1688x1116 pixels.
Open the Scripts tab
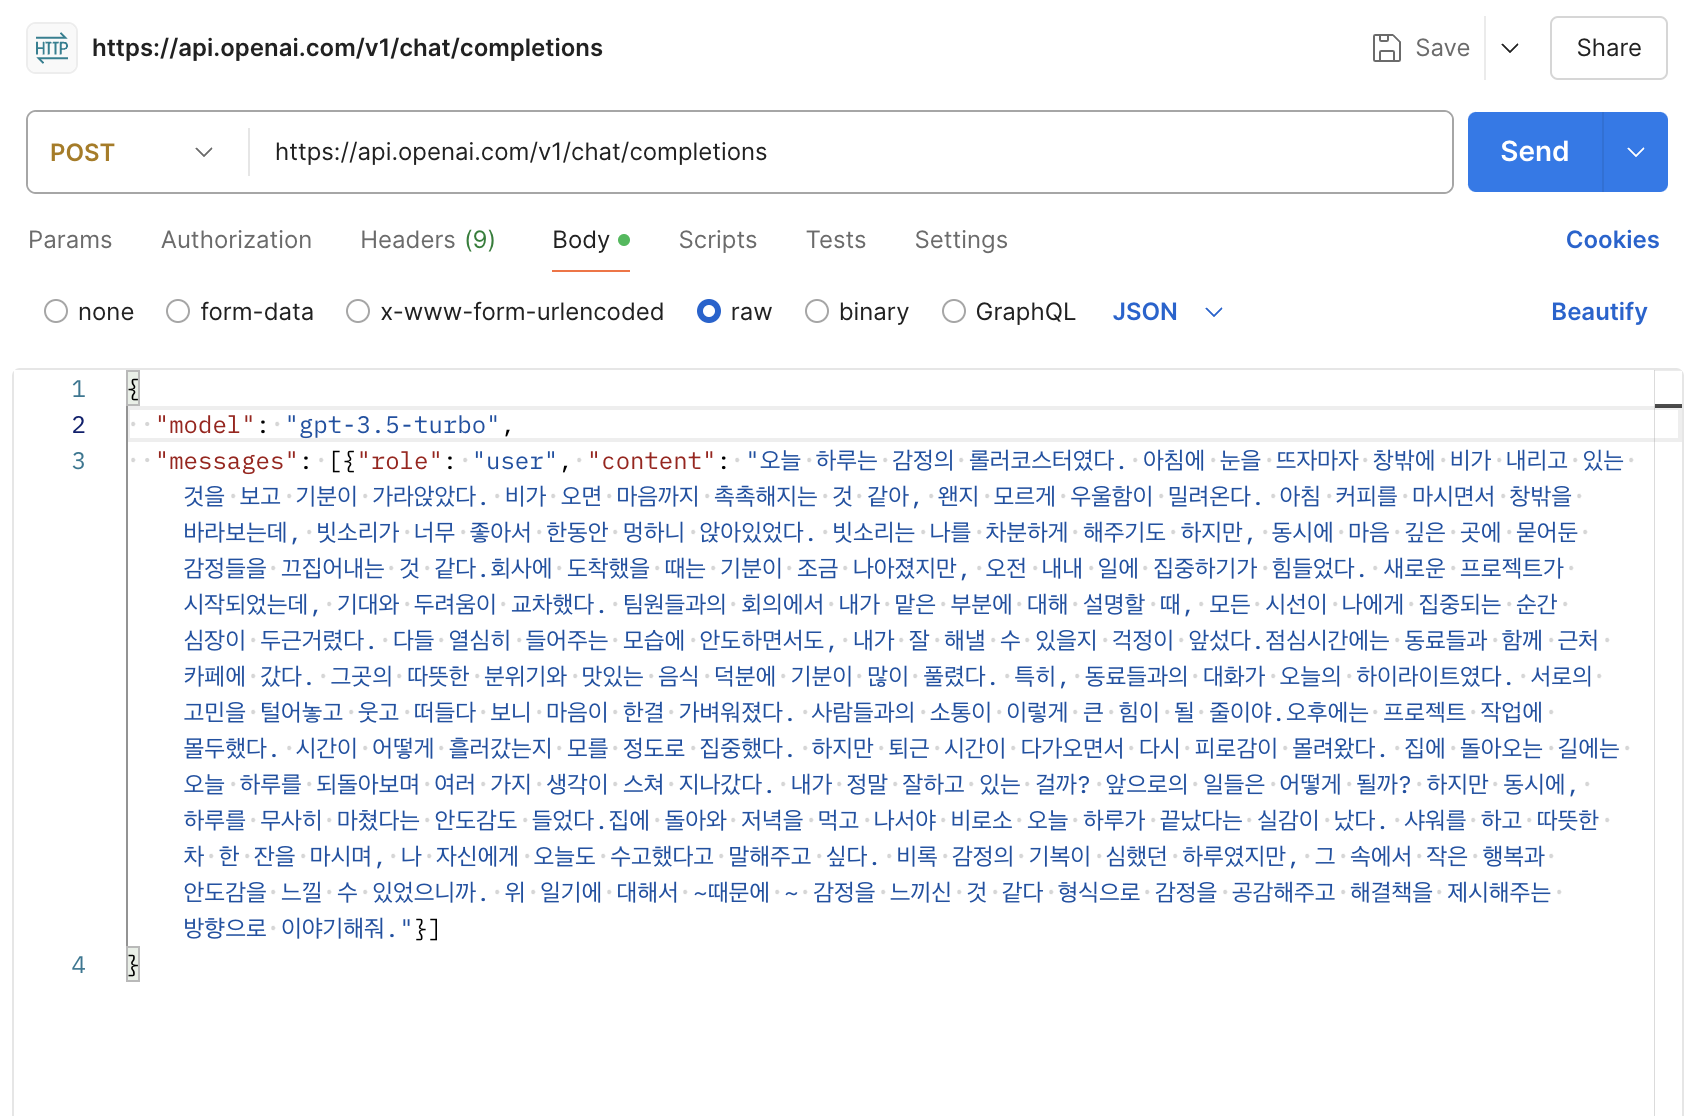click(717, 240)
